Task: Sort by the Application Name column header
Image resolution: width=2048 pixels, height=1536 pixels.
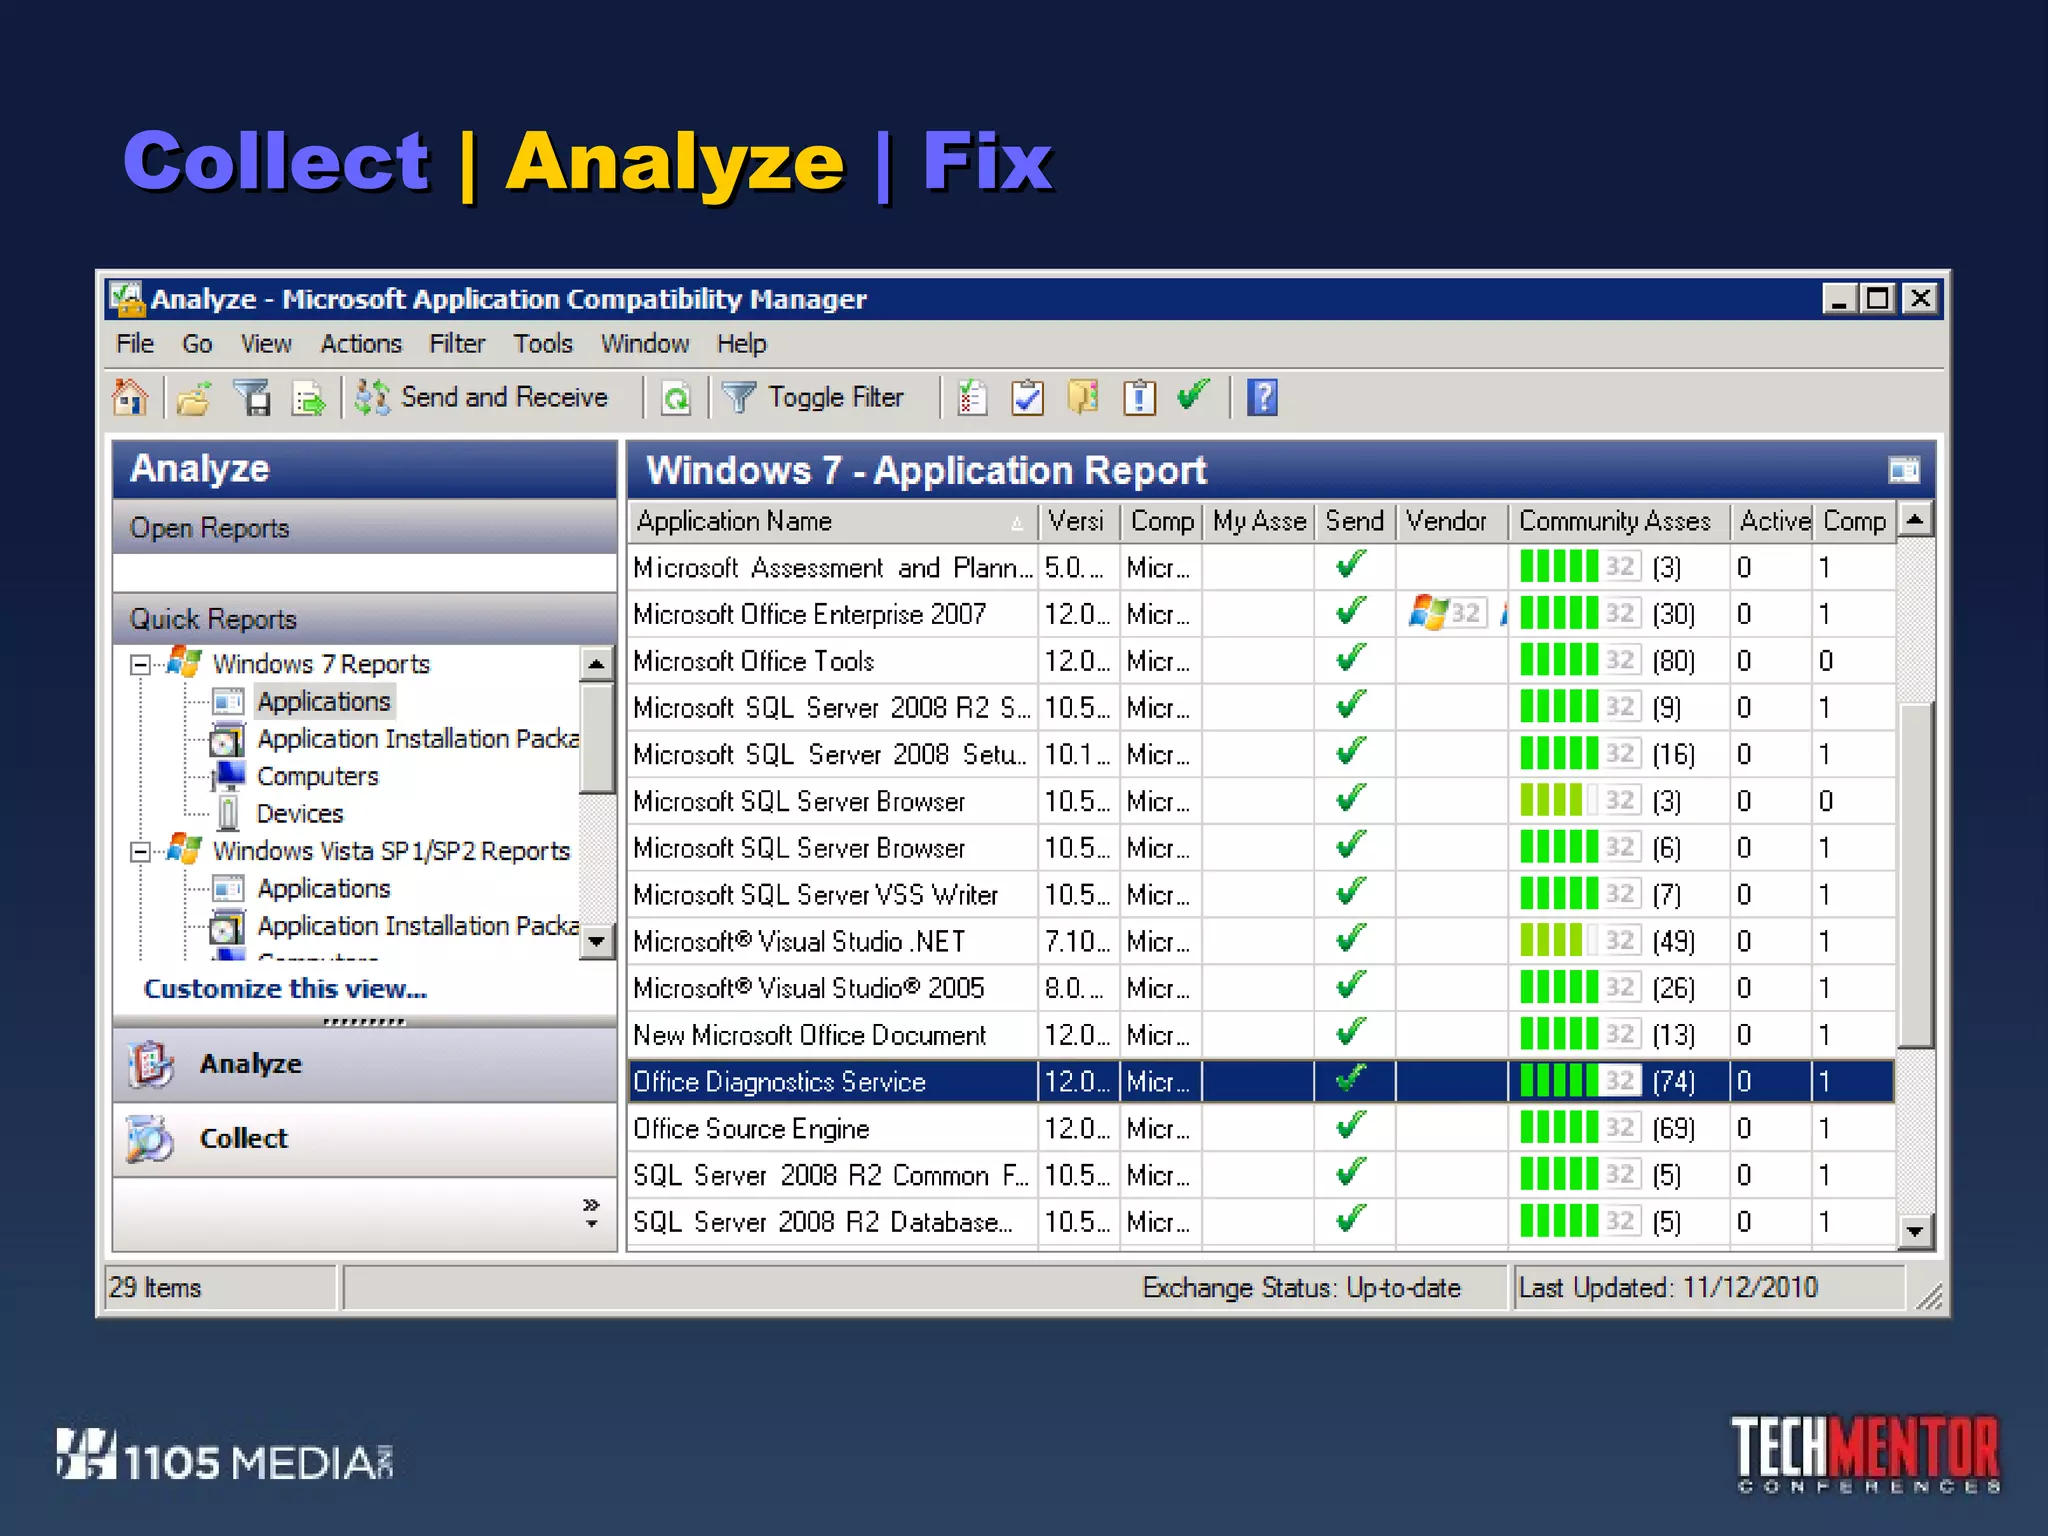Action: (833, 521)
